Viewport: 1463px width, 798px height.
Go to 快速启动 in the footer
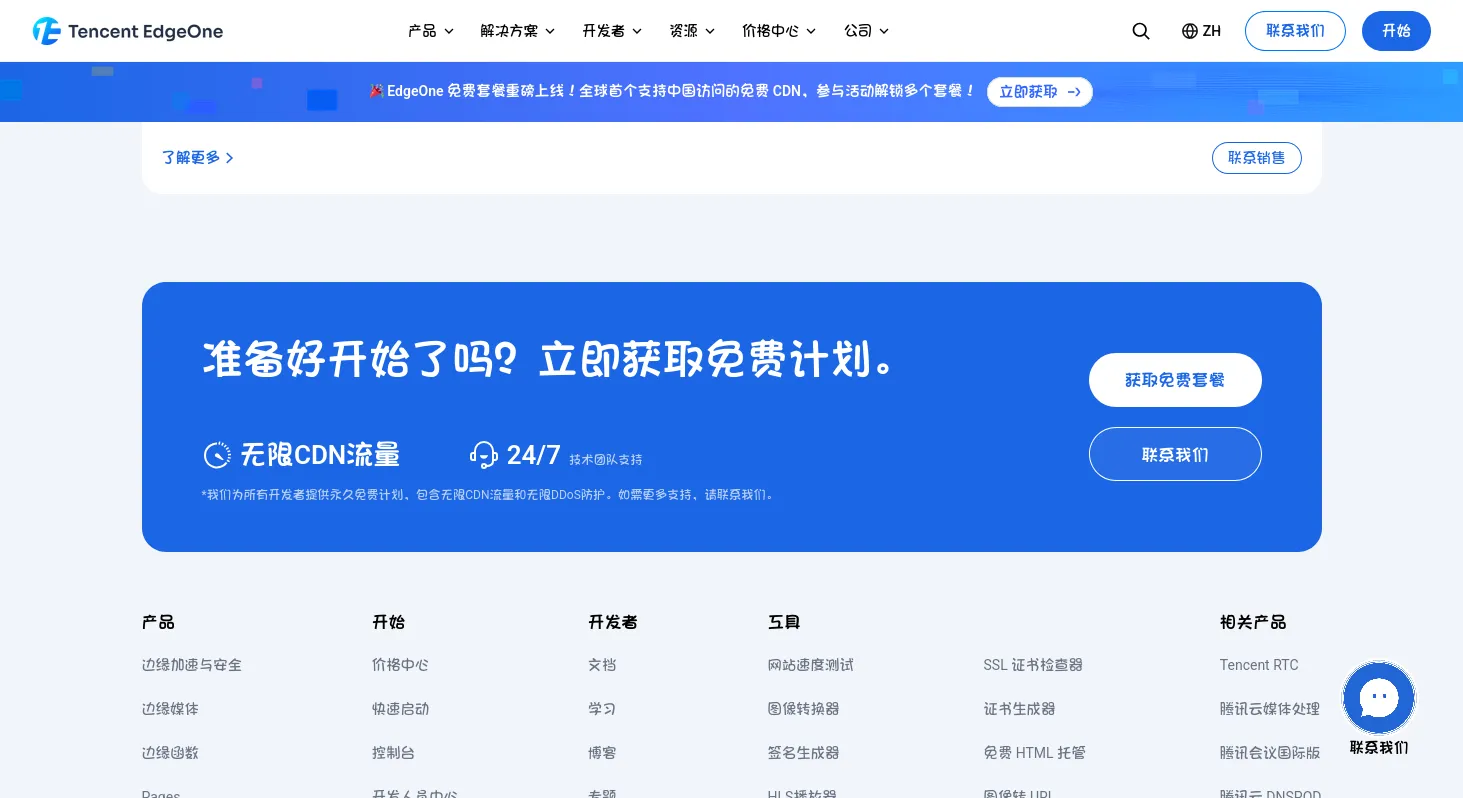[x=400, y=709]
